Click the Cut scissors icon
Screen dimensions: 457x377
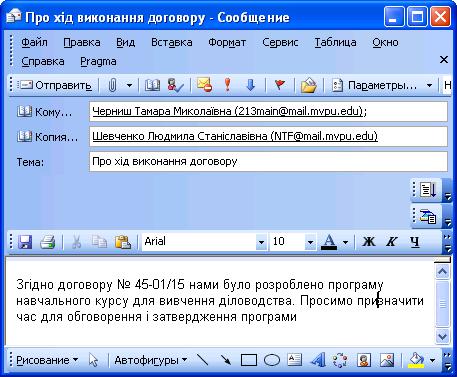(77, 242)
